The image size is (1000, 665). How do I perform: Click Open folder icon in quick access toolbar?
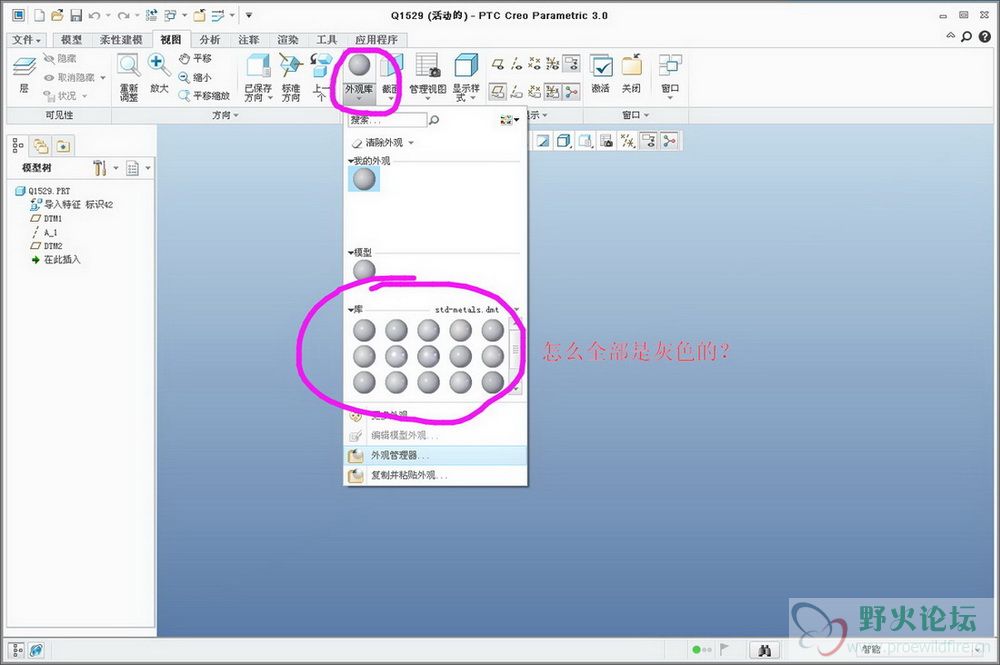(x=57, y=15)
